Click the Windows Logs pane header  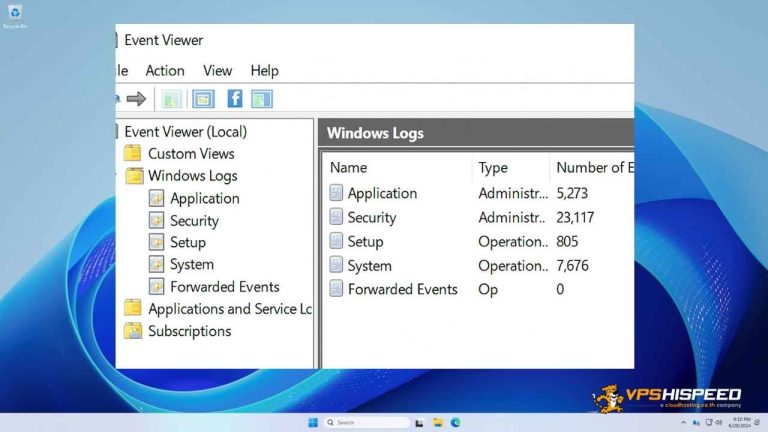pyautogui.click(x=476, y=133)
